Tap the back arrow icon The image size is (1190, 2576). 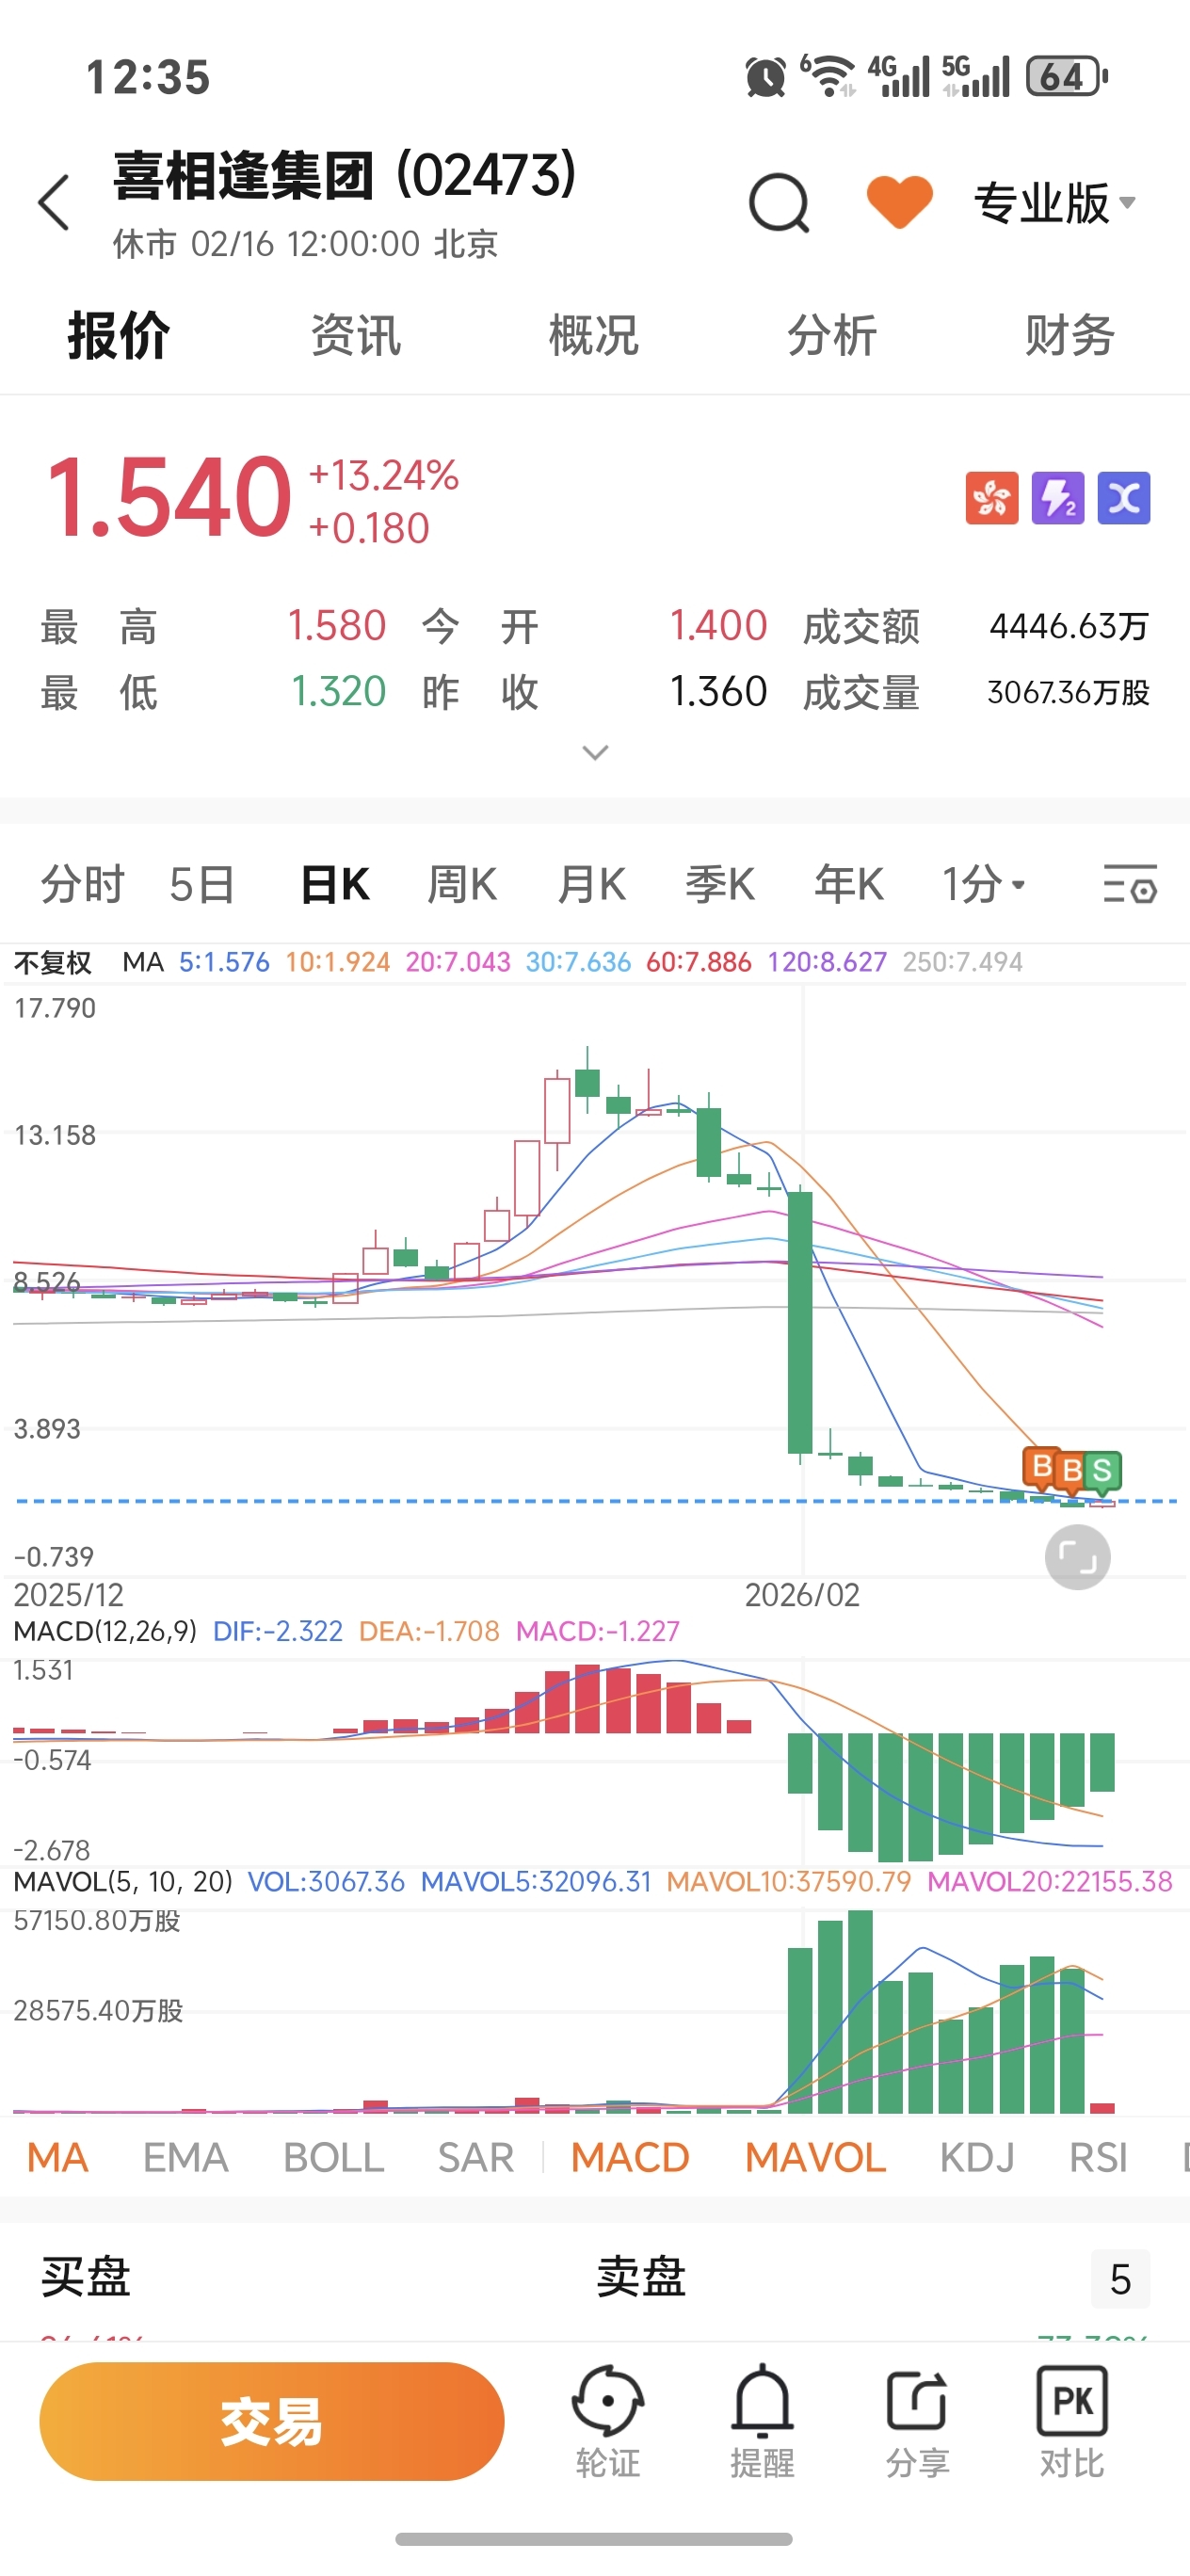(54, 202)
